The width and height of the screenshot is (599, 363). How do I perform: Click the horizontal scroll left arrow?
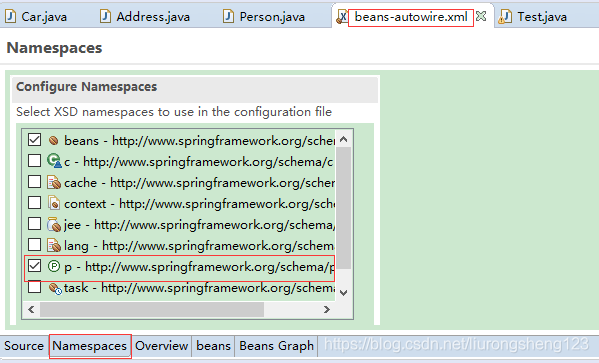click(31, 309)
